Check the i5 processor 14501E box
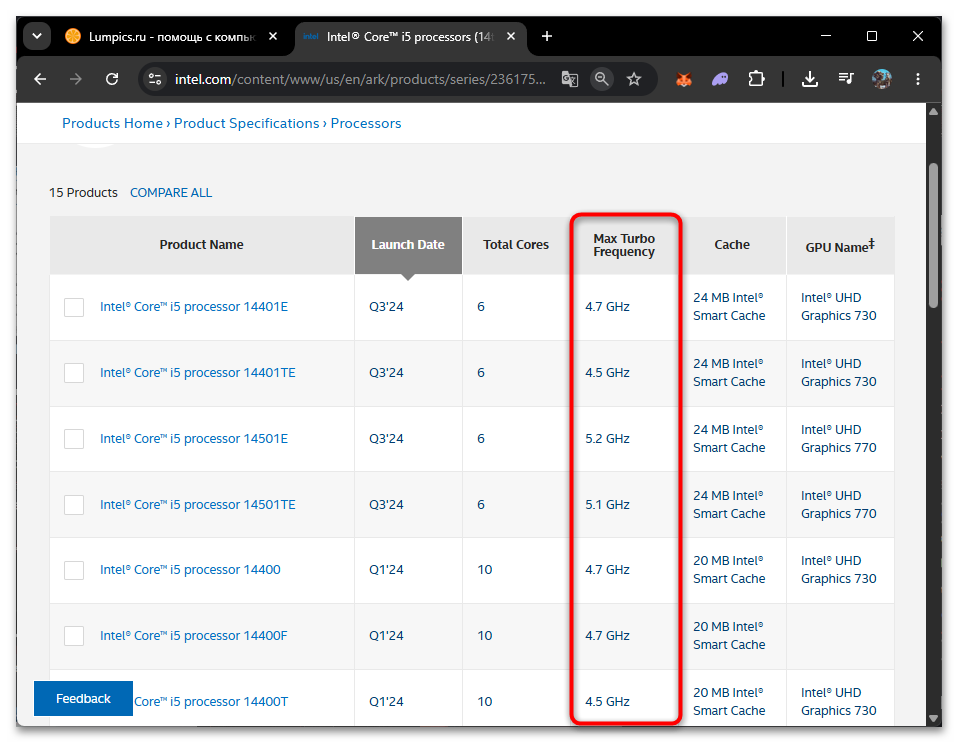This screenshot has width=958, height=743. pos(74,439)
